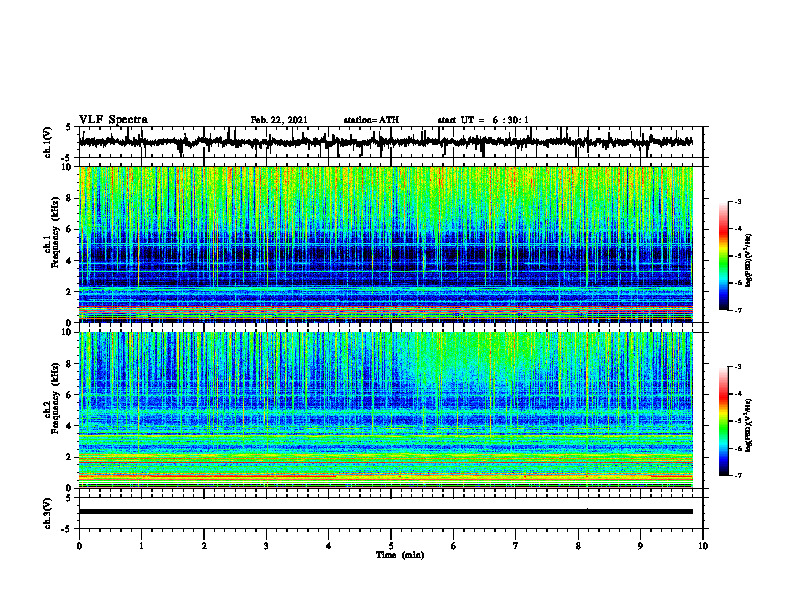
Task: Click time axis tick label "9"
Action: pyautogui.click(x=640, y=546)
